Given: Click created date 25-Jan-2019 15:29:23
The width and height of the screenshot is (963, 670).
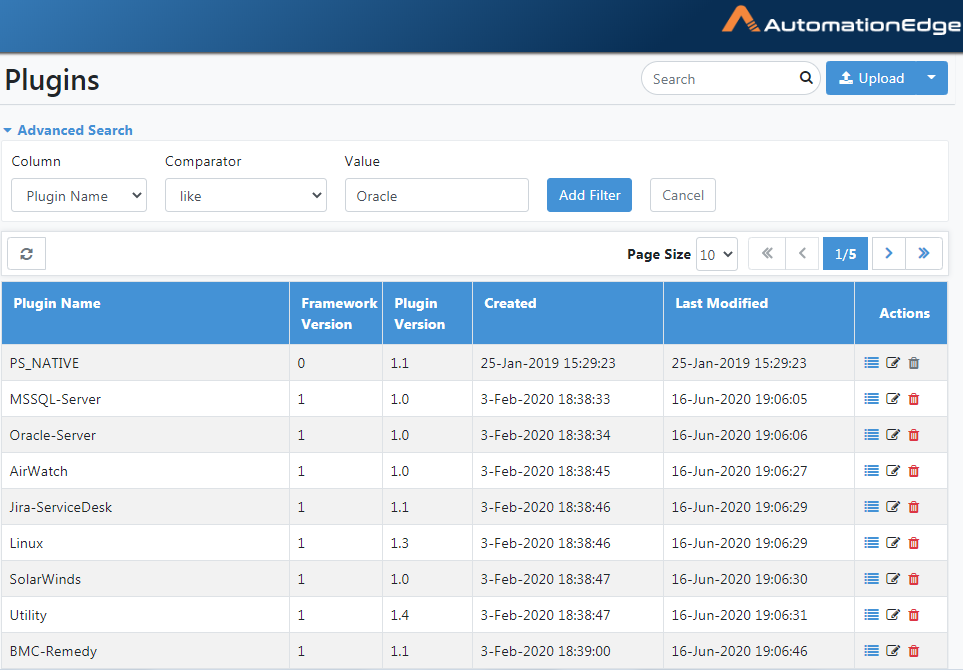Looking at the screenshot, I should coord(548,364).
